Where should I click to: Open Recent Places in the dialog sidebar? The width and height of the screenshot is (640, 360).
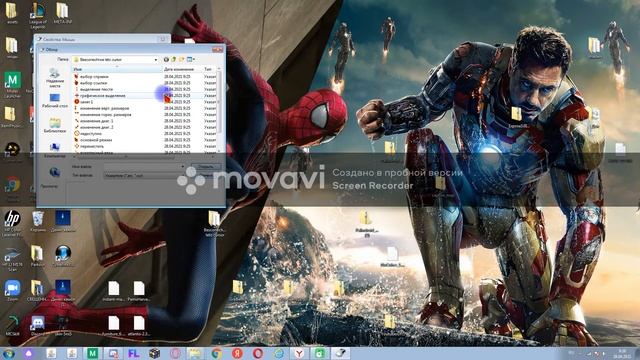pos(55,78)
